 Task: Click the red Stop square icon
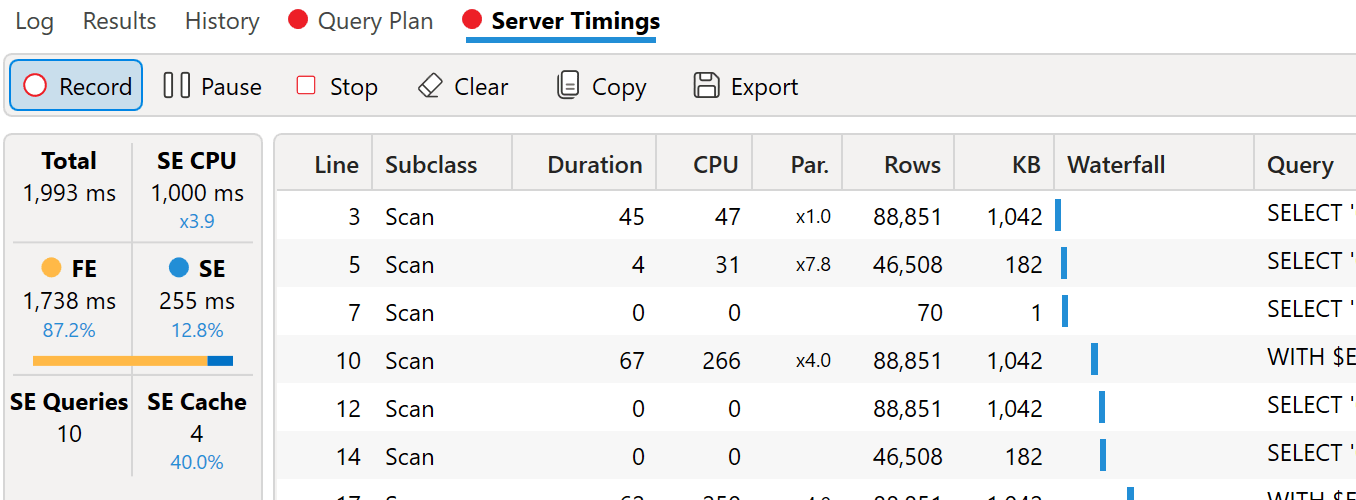tap(306, 86)
